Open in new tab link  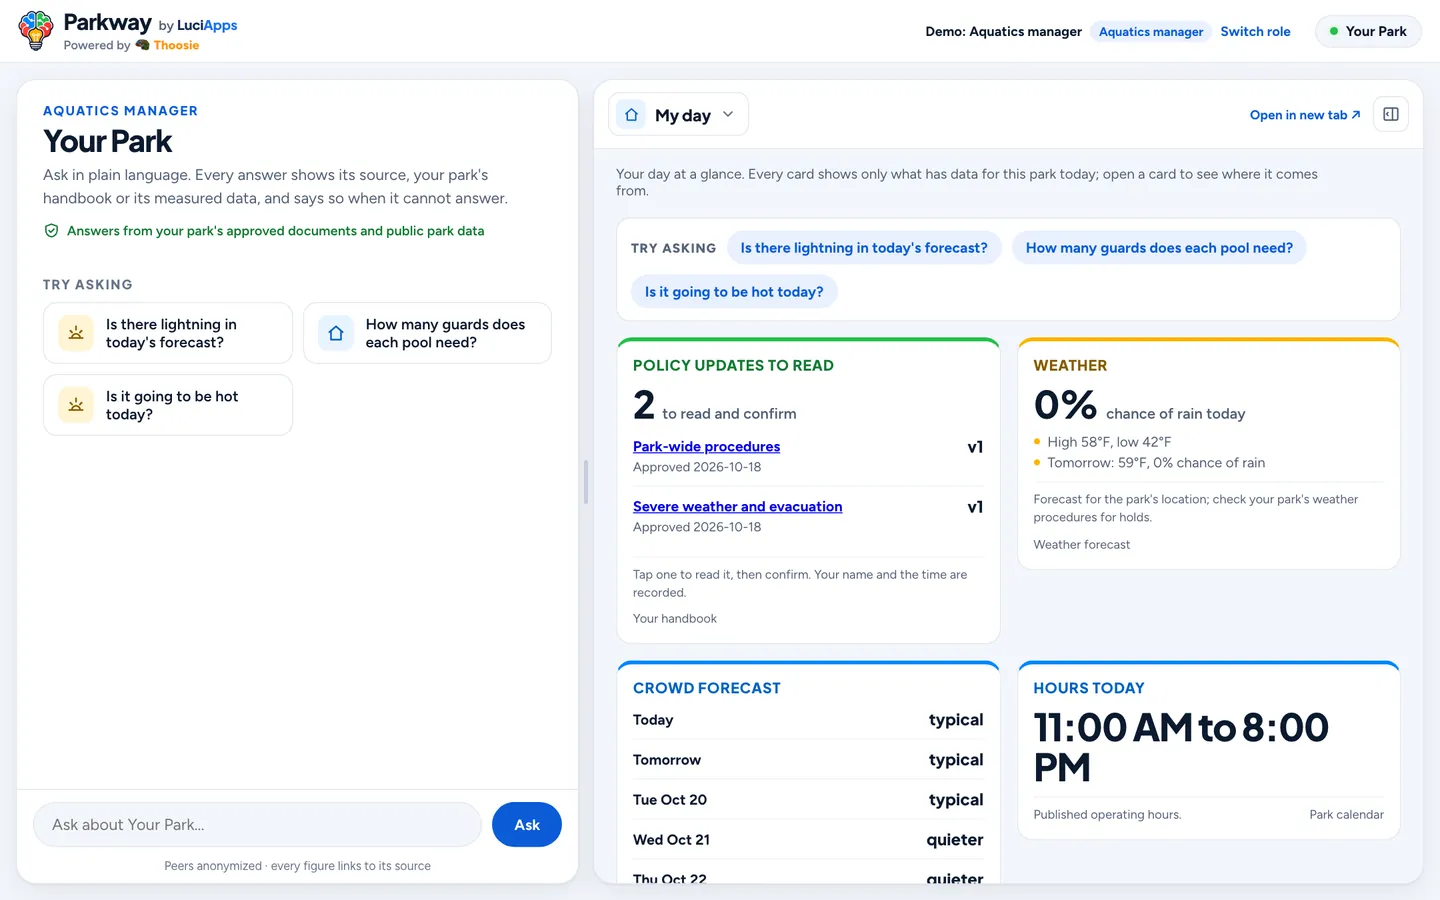(x=1305, y=115)
